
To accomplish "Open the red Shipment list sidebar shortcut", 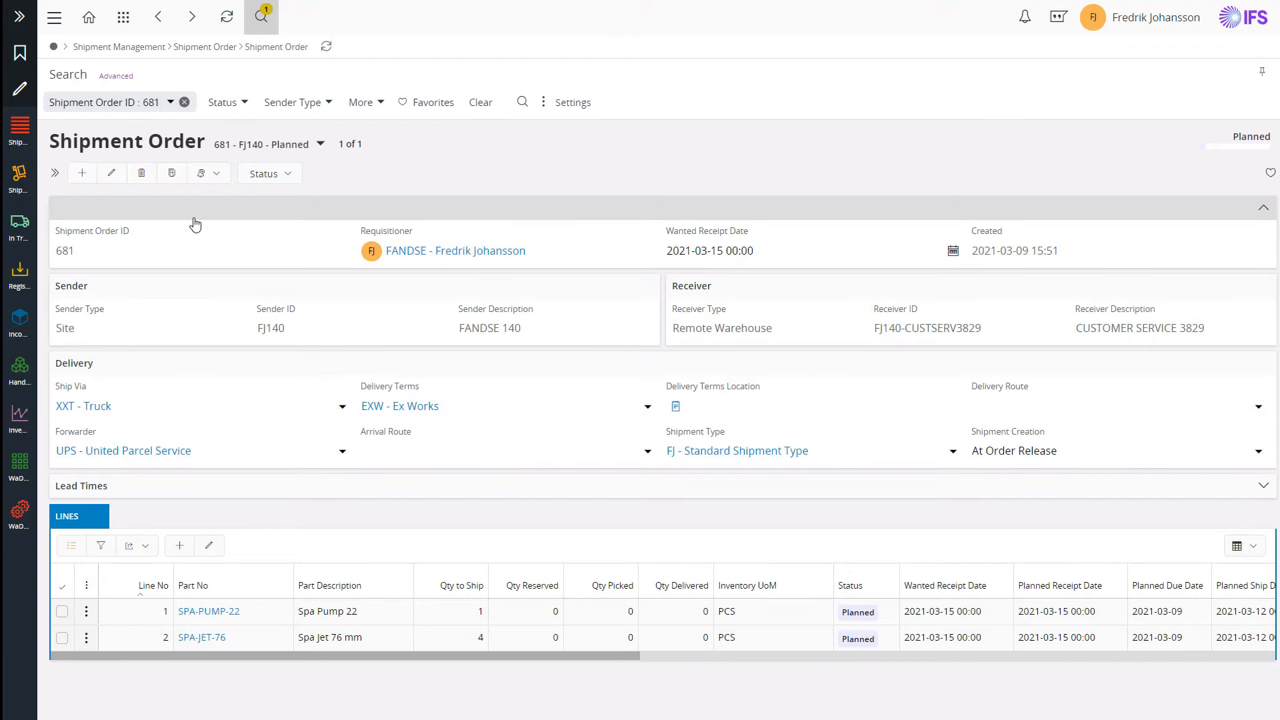I will click(19, 131).
